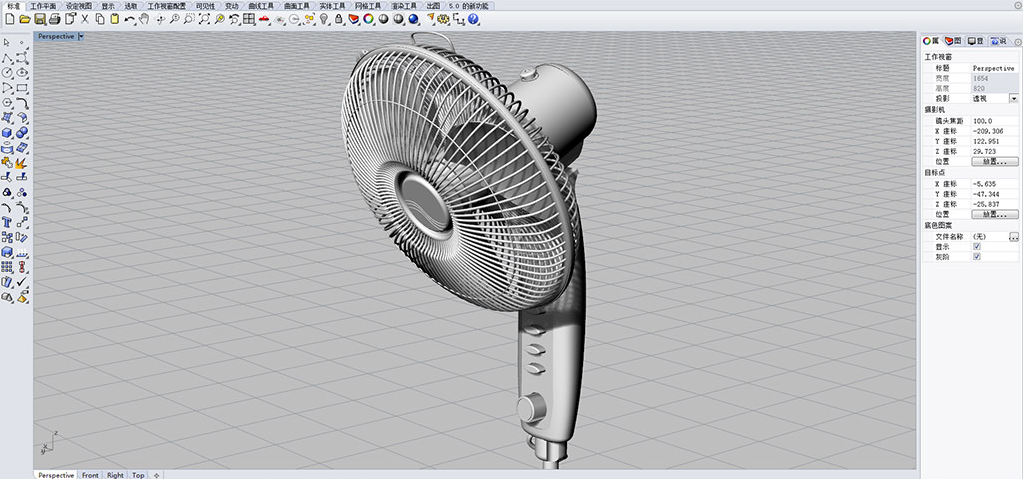The image size is (1023, 479).
Task: Select the Box solid tool
Action: click(7, 132)
